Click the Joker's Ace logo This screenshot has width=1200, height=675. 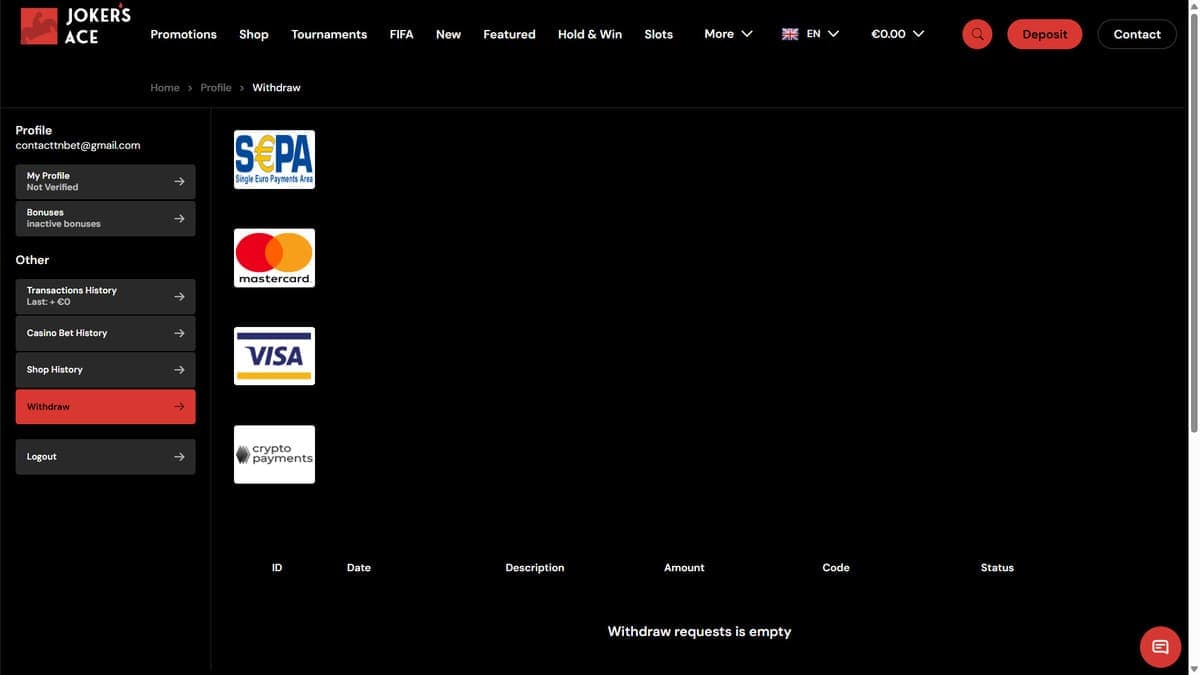pos(76,25)
